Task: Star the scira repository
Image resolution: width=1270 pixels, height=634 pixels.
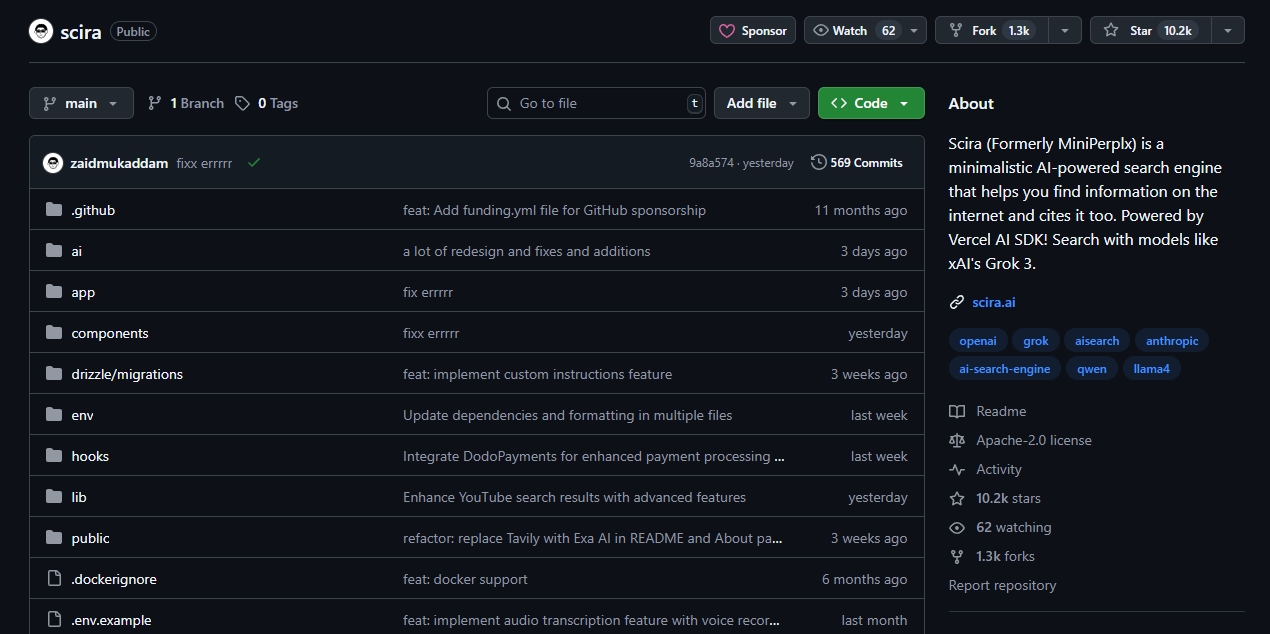Action: (x=1150, y=31)
